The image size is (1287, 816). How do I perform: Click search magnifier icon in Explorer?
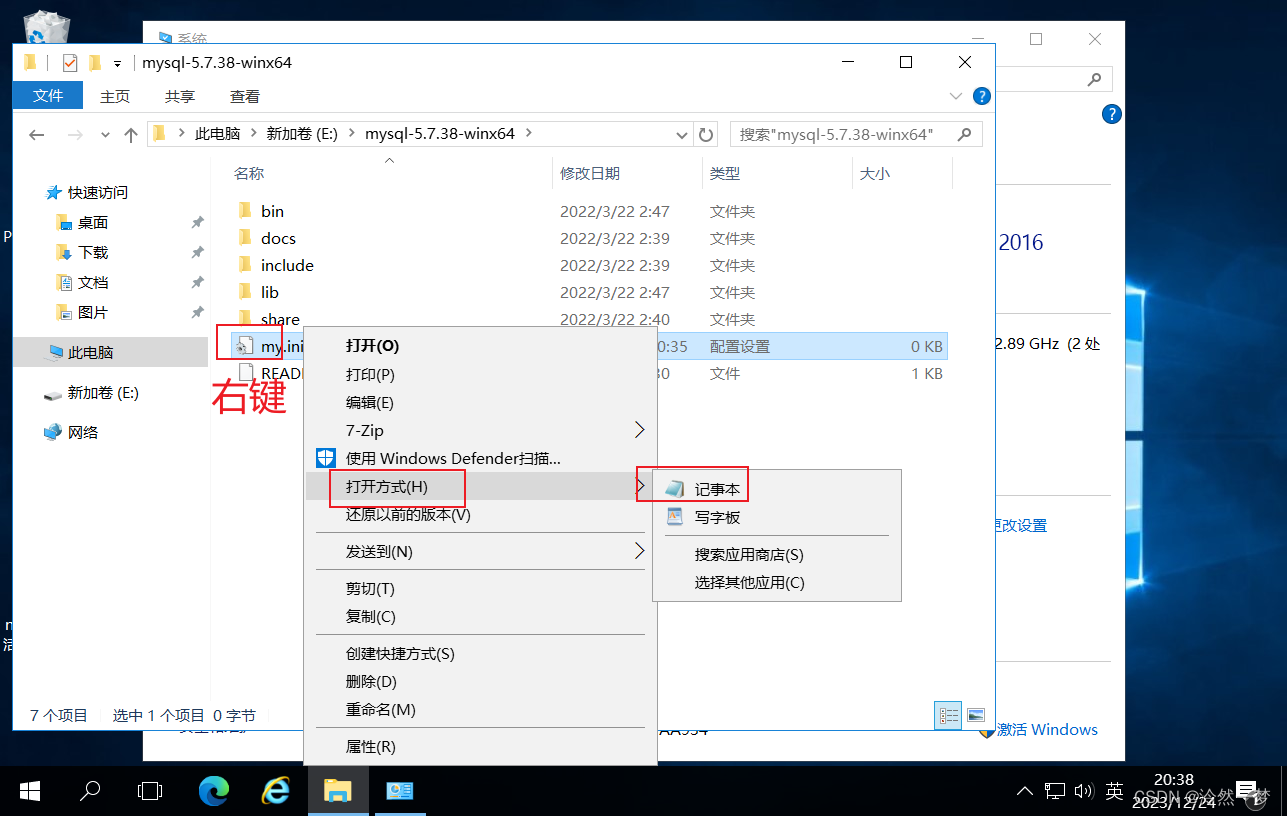(x=965, y=134)
